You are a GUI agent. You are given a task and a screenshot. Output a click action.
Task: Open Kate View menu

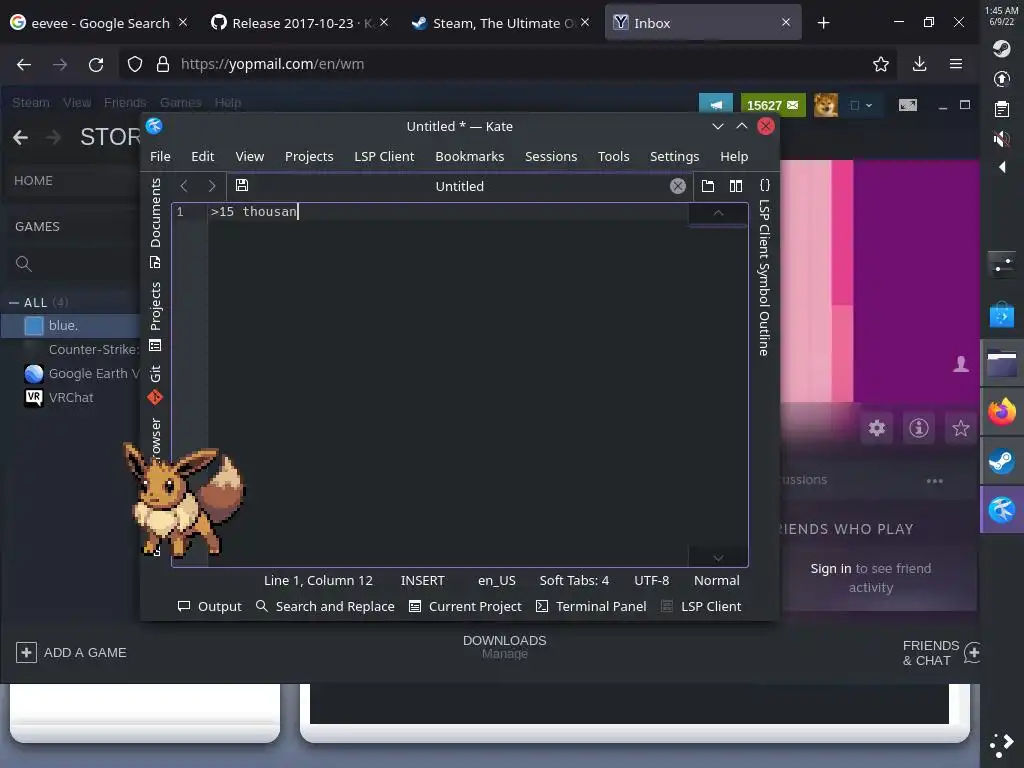(249, 157)
